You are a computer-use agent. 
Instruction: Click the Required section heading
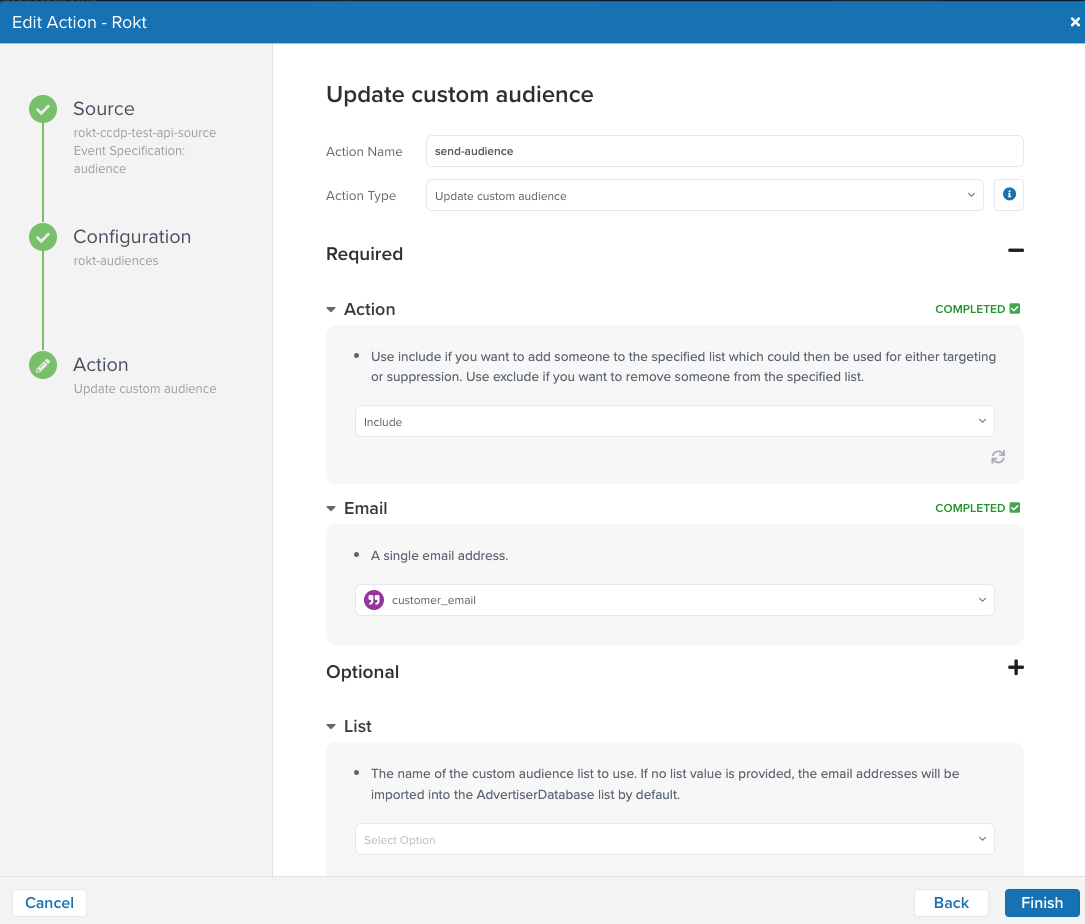(x=365, y=254)
